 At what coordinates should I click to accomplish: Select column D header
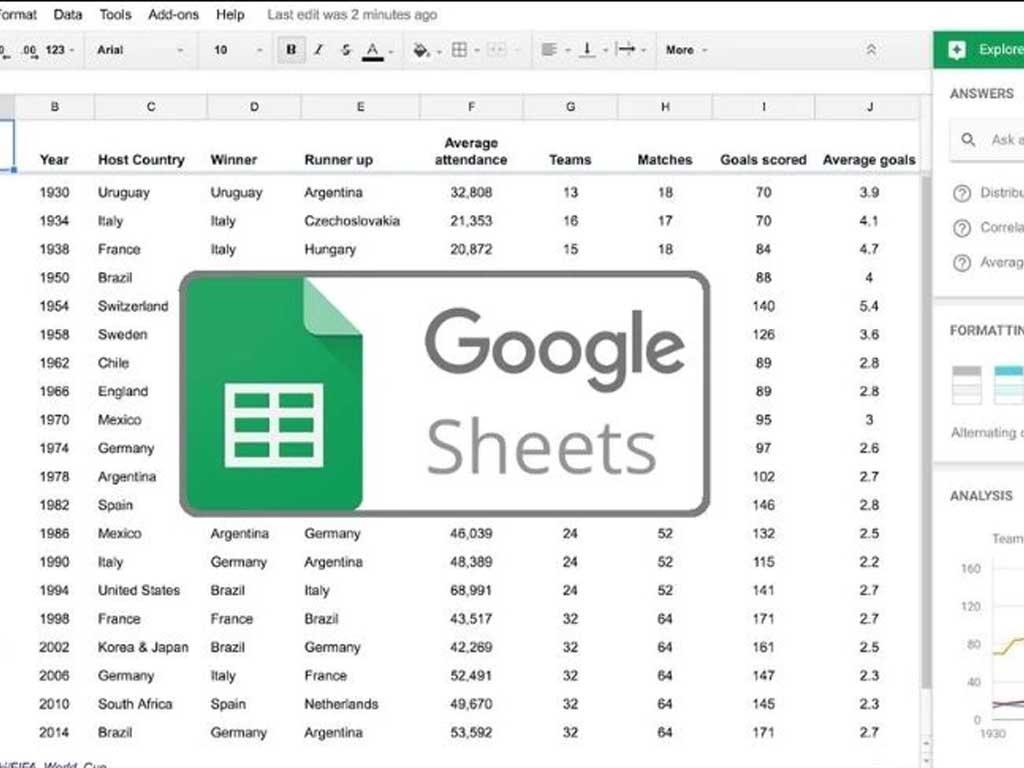coord(254,106)
